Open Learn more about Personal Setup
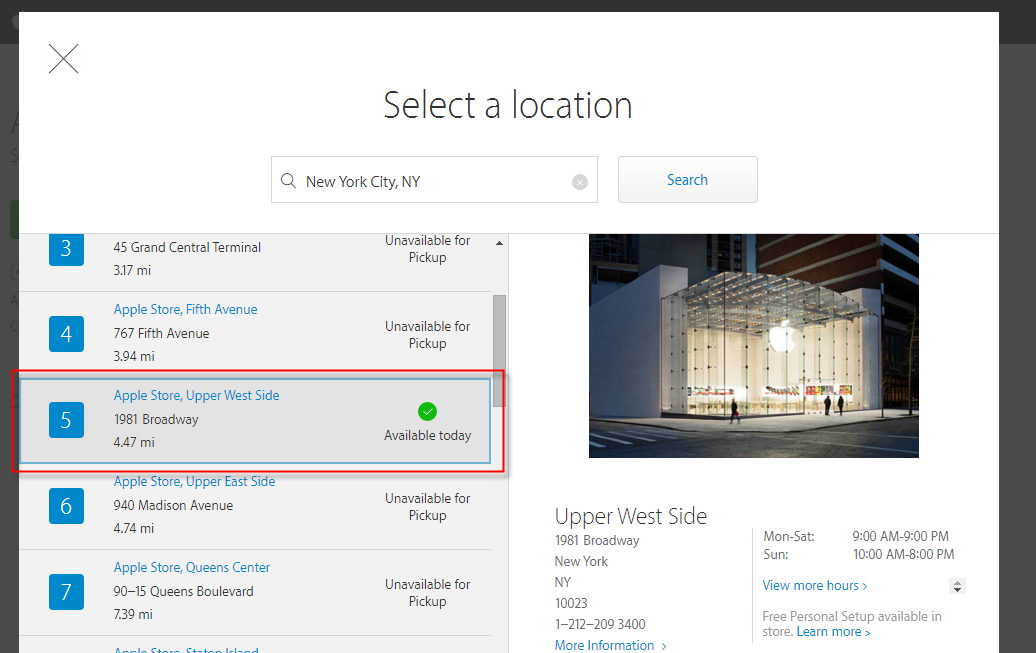Viewport: 1036px width, 653px height. 833,632
